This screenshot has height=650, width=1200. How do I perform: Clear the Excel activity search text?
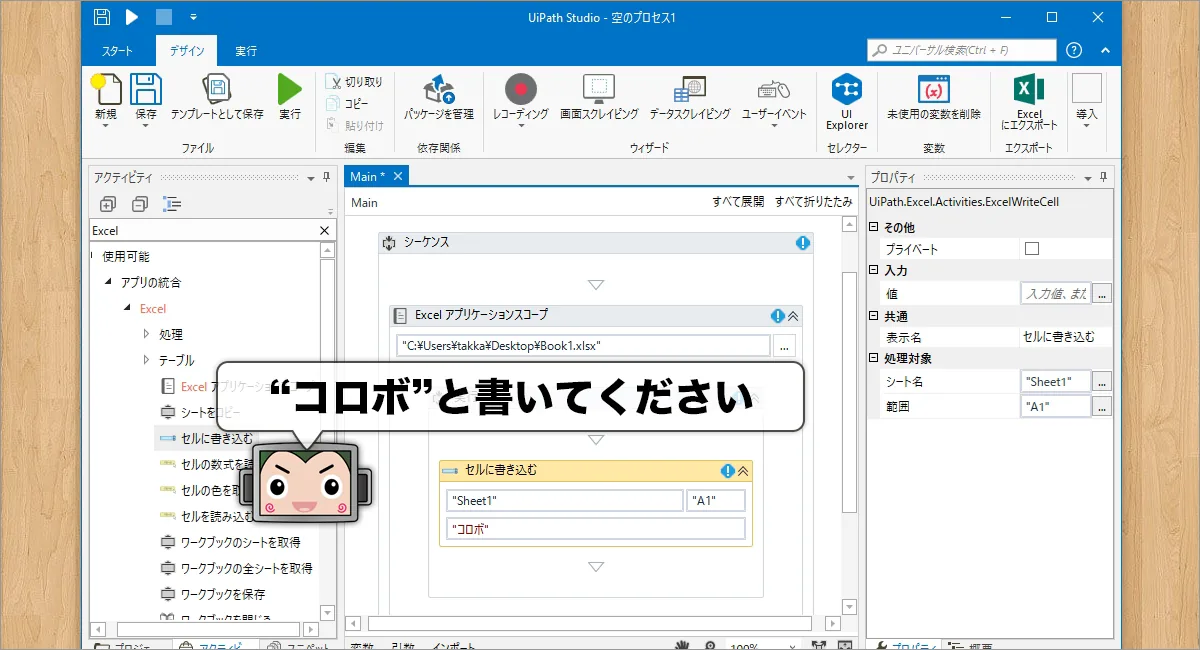click(x=324, y=231)
